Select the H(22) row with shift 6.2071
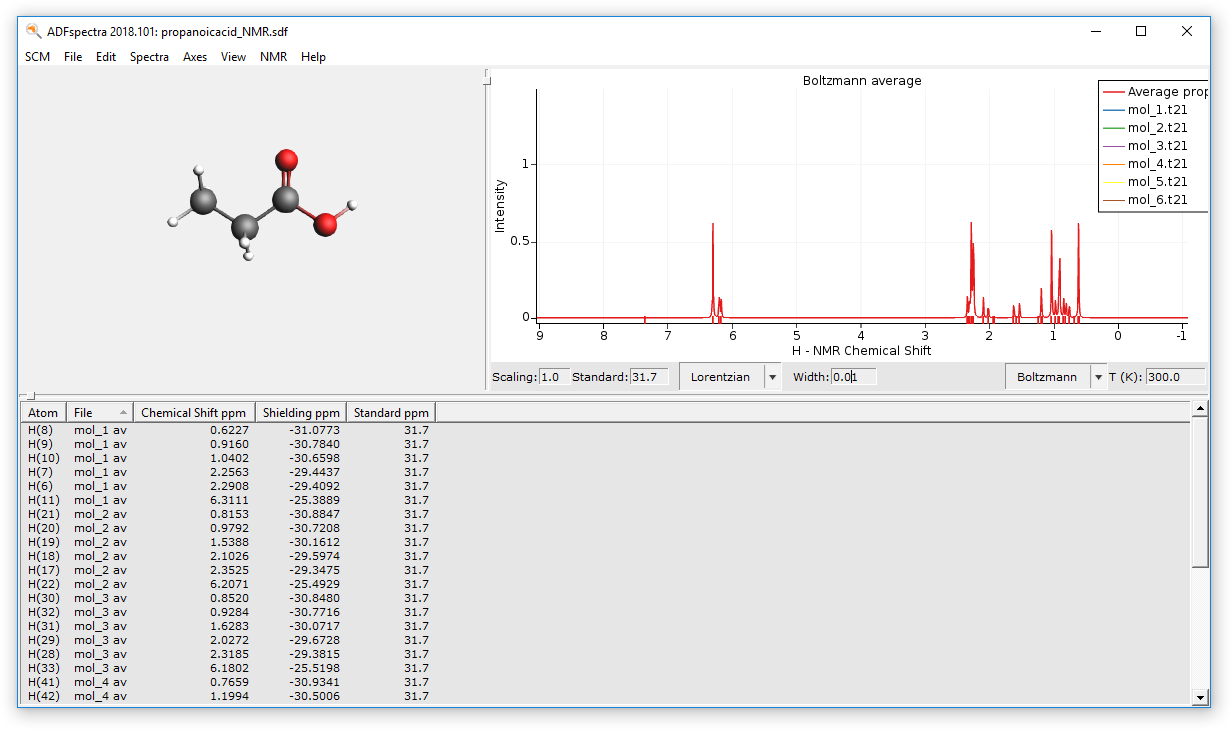 (606, 584)
